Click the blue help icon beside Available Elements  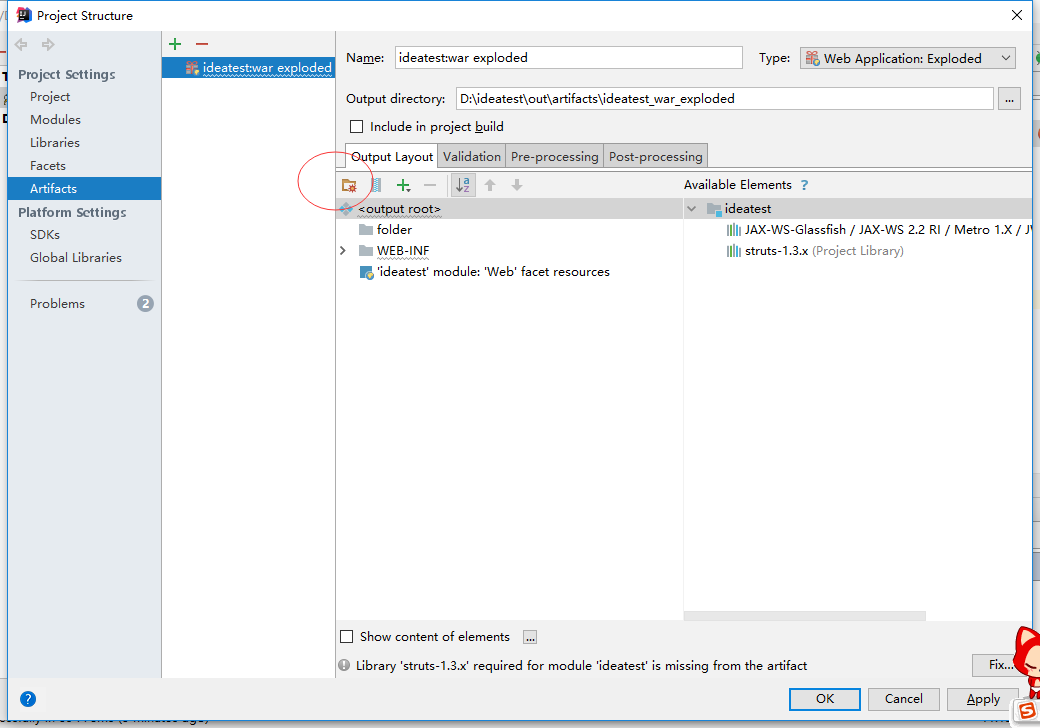coord(804,185)
